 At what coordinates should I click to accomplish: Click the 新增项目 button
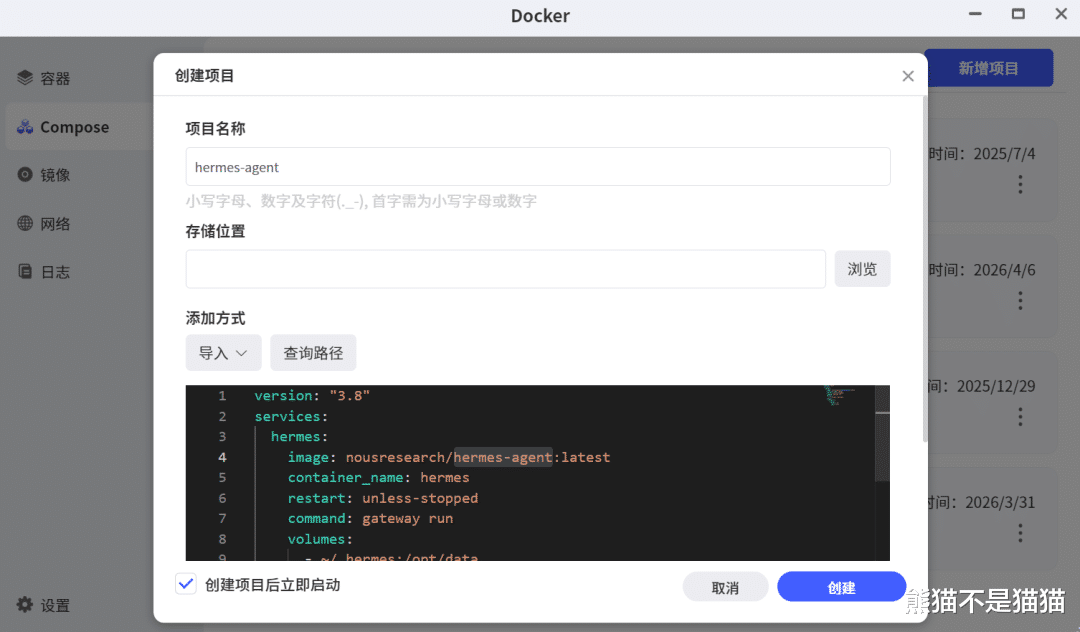(x=988, y=68)
